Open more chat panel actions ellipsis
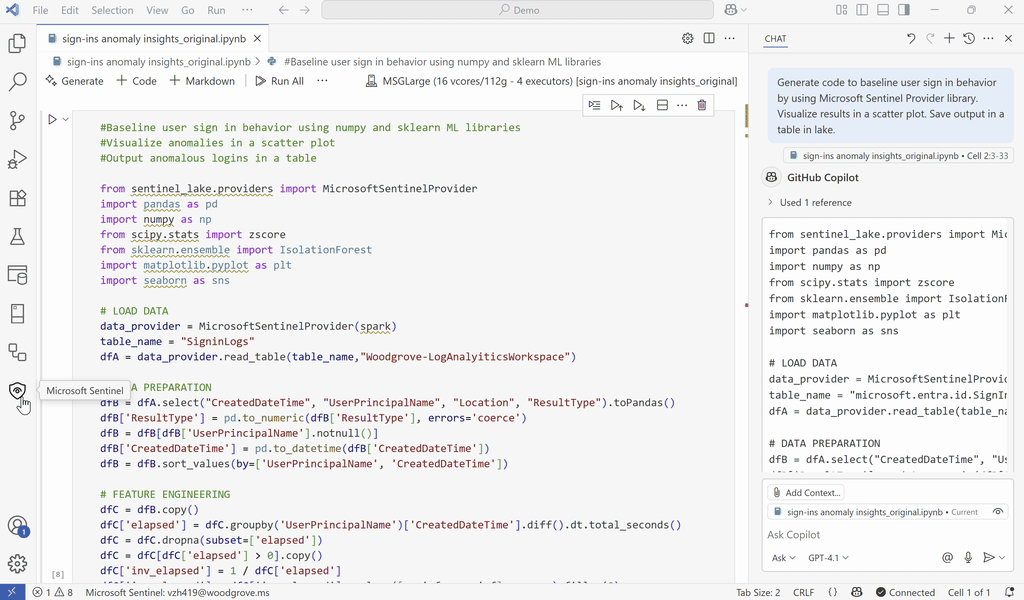1024x600 pixels. tap(989, 39)
